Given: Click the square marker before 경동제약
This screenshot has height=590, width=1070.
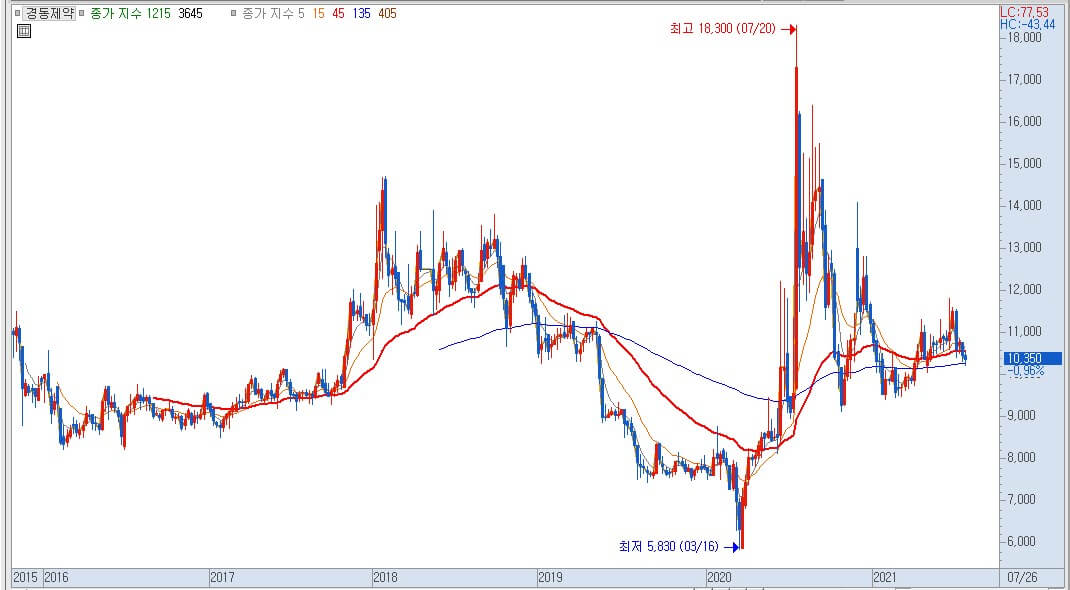Looking at the screenshot, I should coord(18,14).
